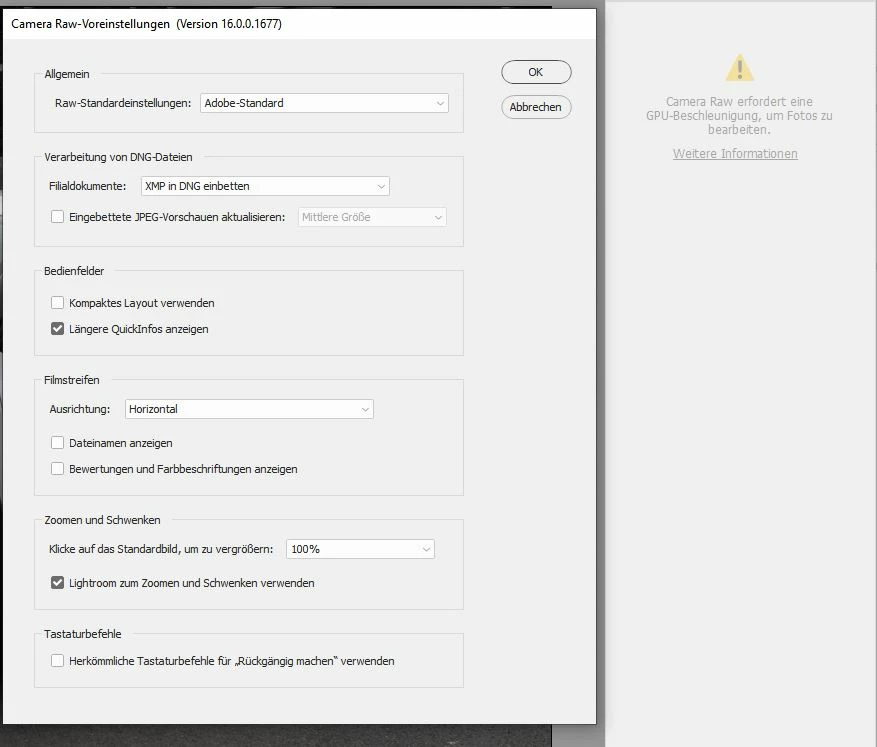Open the Ausrichtung Horizontal dropdown
The height and width of the screenshot is (747, 877).
tap(249, 409)
